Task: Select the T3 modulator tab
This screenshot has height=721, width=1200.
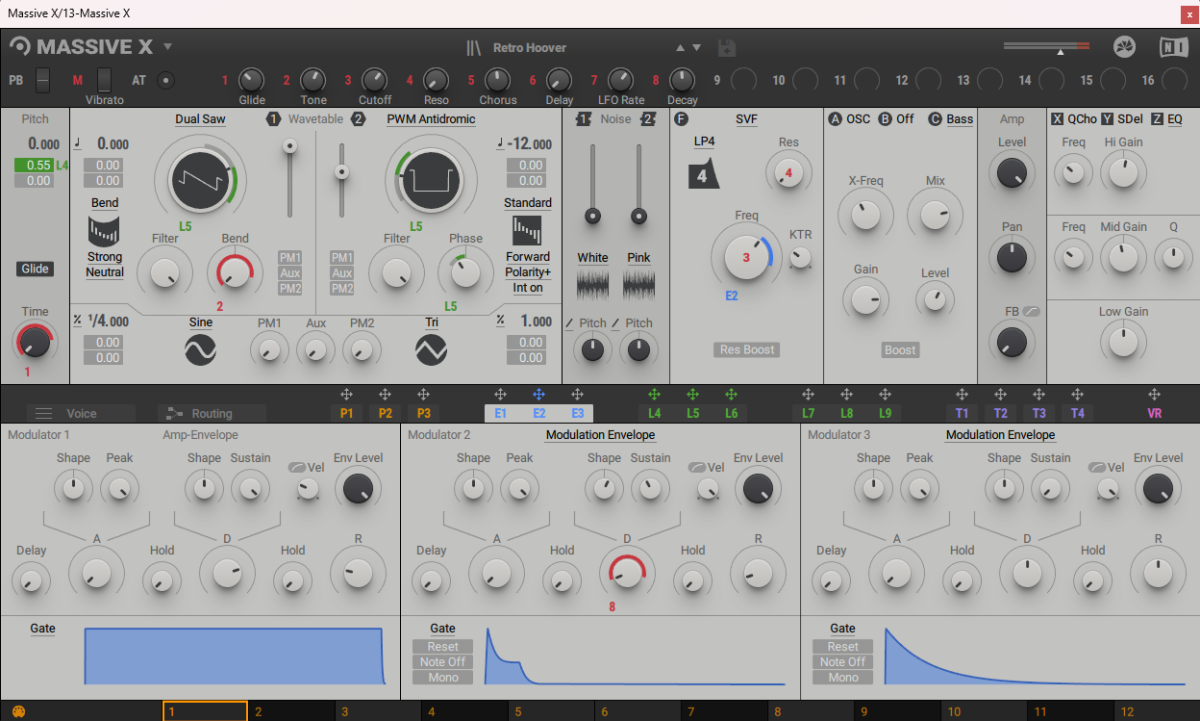Action: [x=1039, y=413]
